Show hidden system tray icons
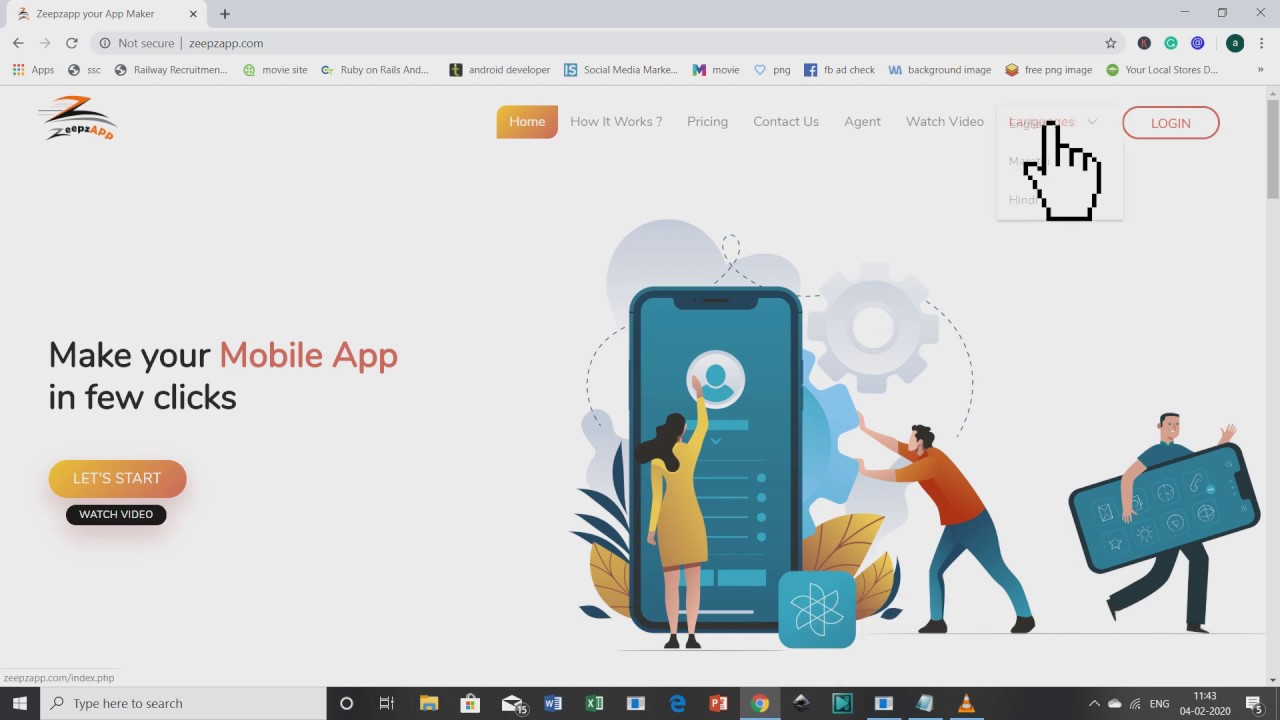1280x720 pixels. [1094, 703]
